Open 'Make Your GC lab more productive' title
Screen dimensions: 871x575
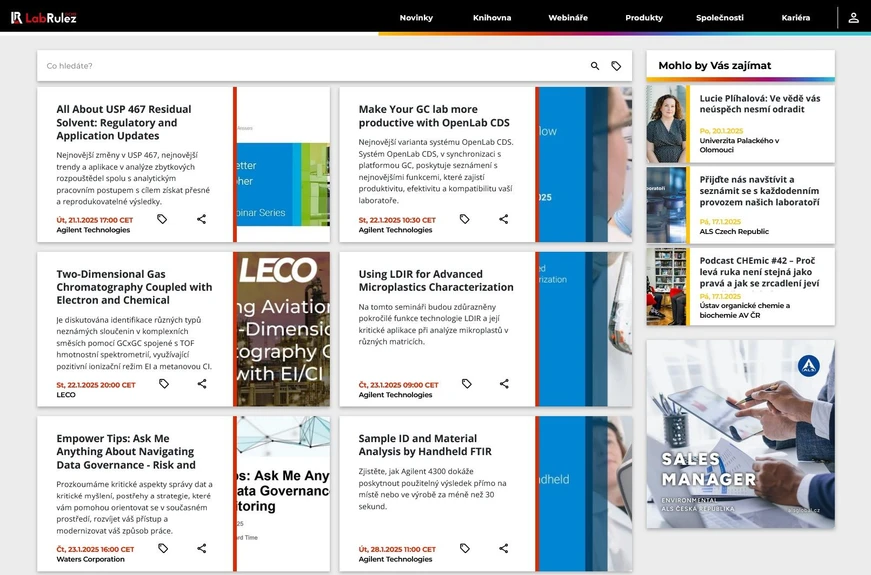tap(434, 116)
